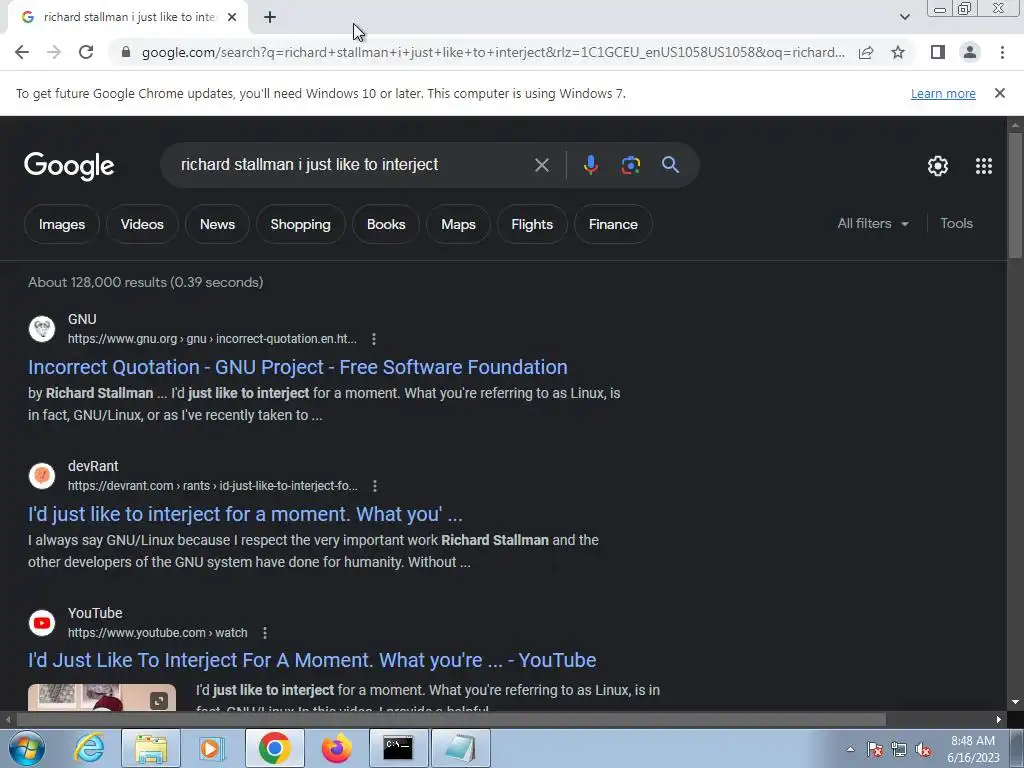Switch to Maps results
Viewport: 1024px width, 768px height.
[458, 224]
